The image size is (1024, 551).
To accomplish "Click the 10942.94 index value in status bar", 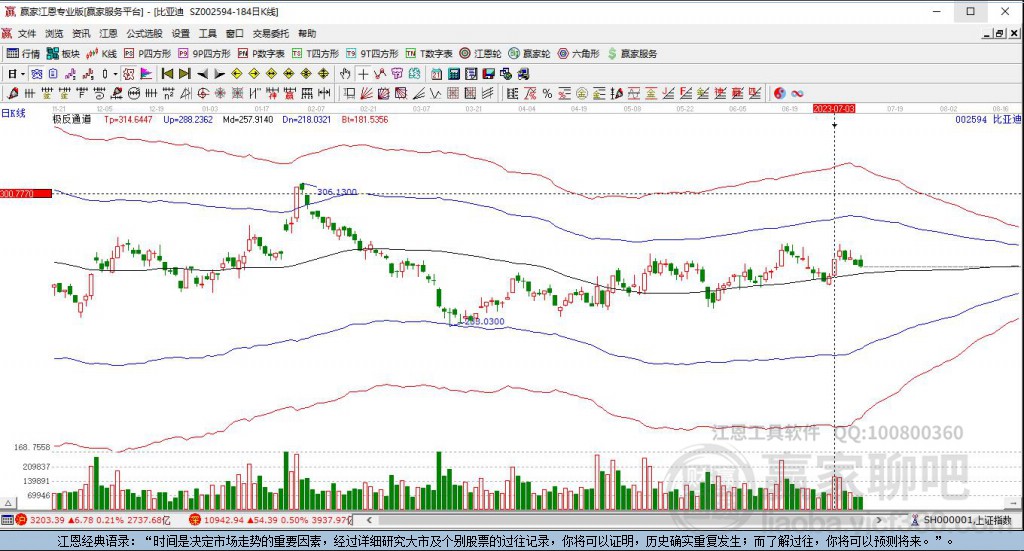I will click(223, 520).
